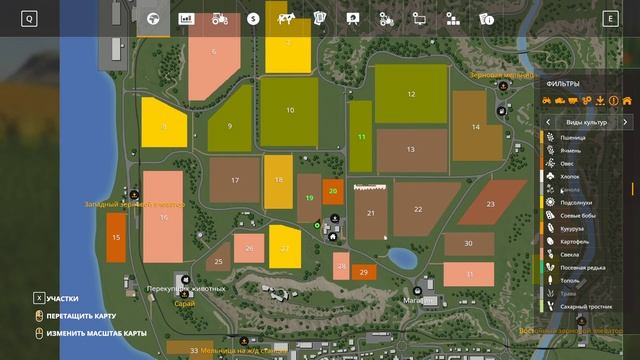Open the animals cow tab
Screen dimensions: 640x360
(x=286, y=19)
